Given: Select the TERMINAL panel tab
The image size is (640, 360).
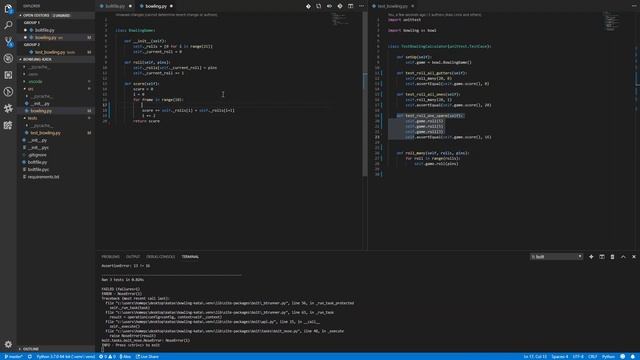Looking at the screenshot, I should coord(190,257).
